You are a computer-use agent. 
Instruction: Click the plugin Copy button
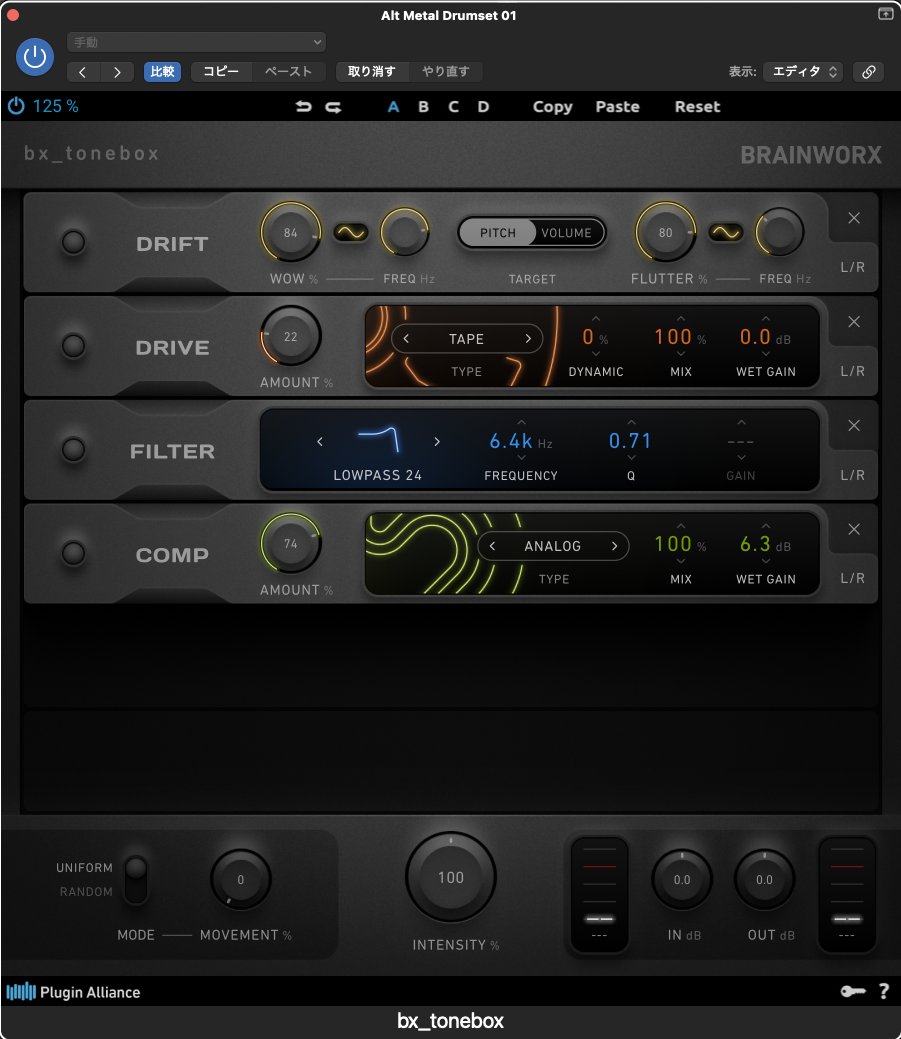[553, 107]
